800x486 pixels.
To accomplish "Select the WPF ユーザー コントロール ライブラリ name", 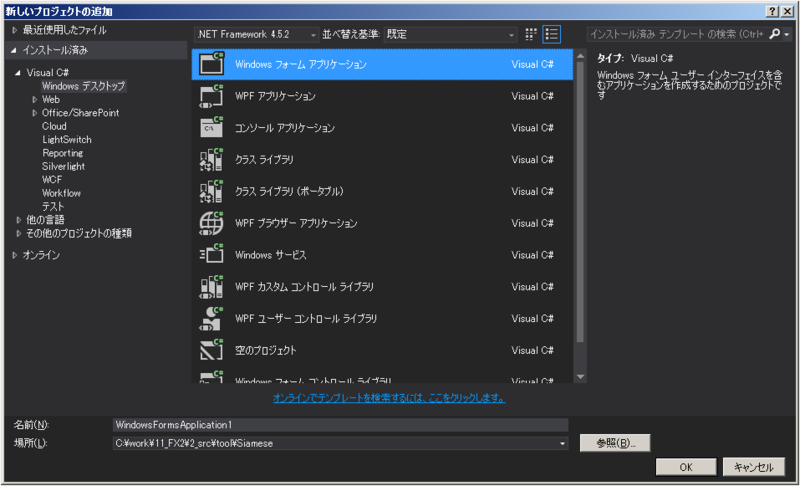I will click(306, 318).
